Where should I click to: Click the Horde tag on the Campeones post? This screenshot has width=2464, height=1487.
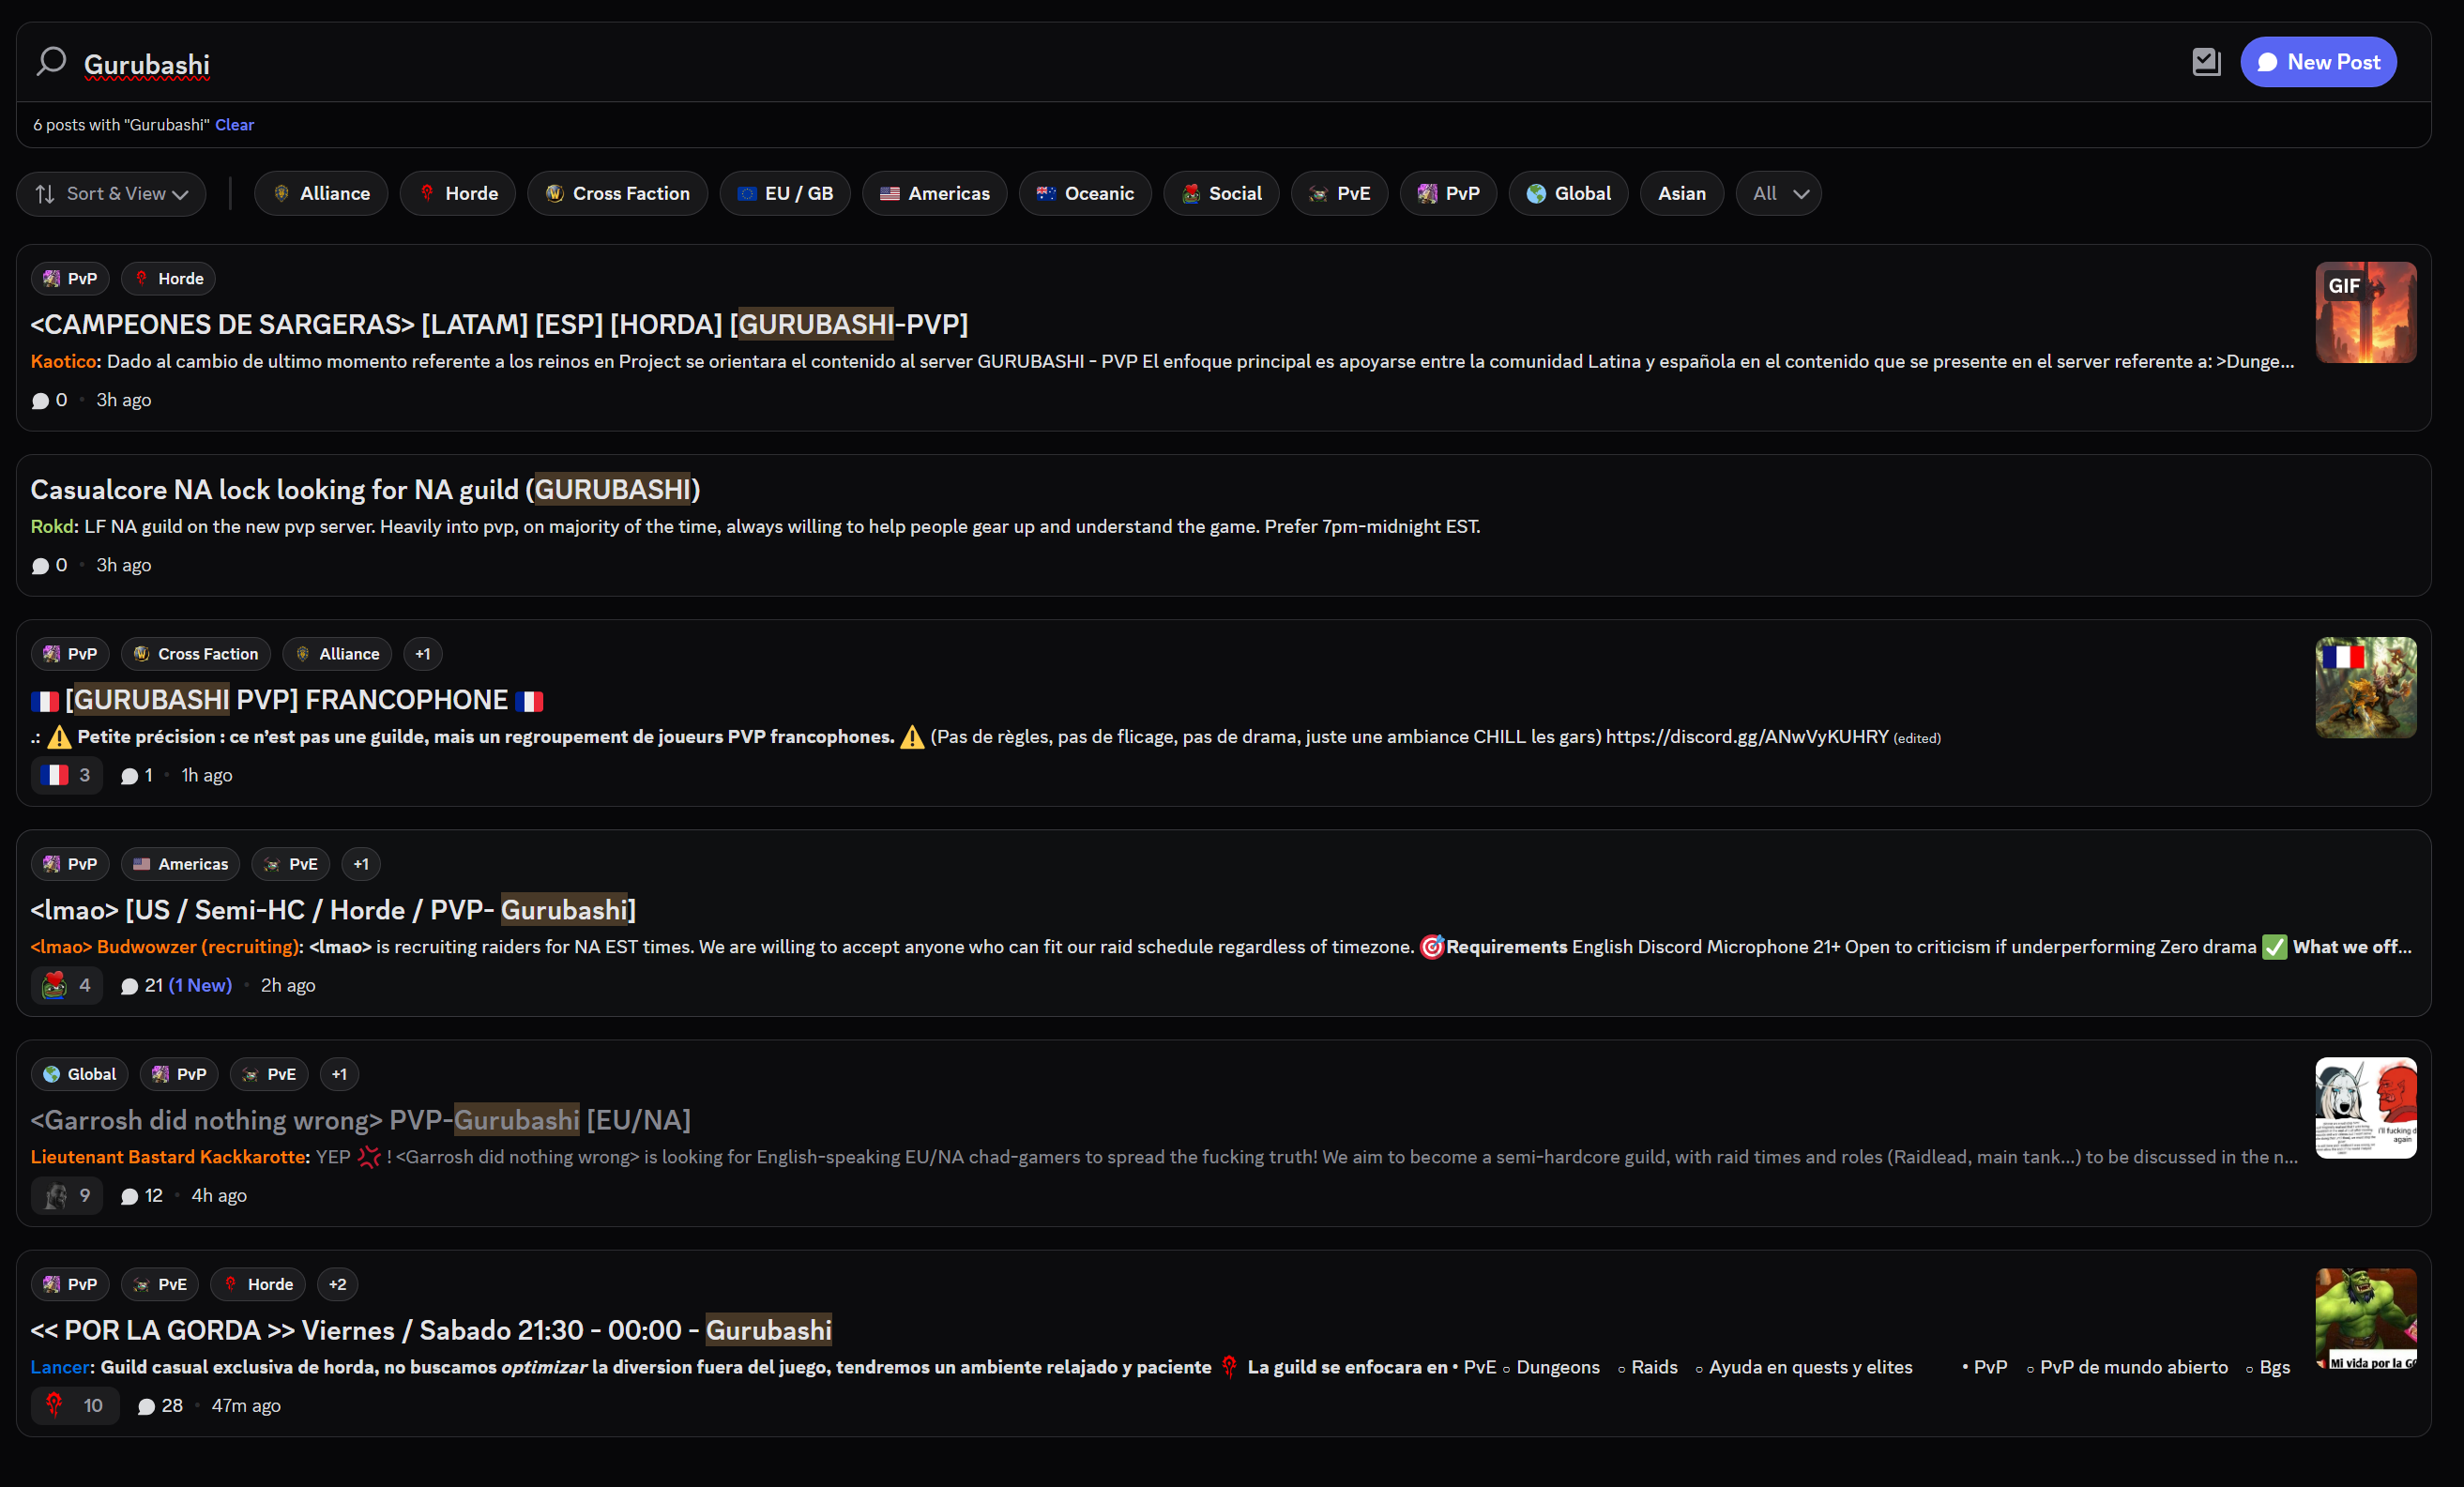[168, 279]
